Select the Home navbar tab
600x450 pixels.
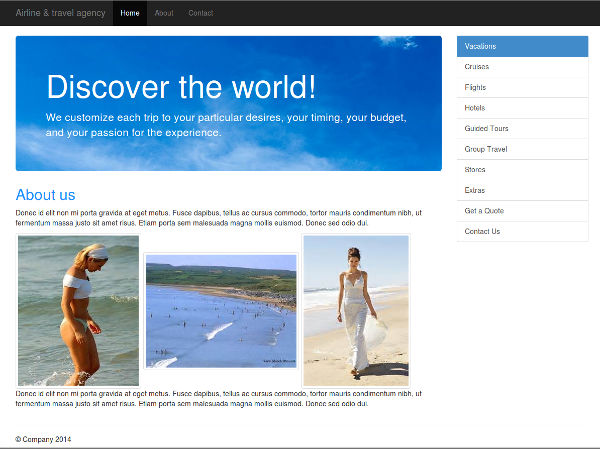(130, 13)
